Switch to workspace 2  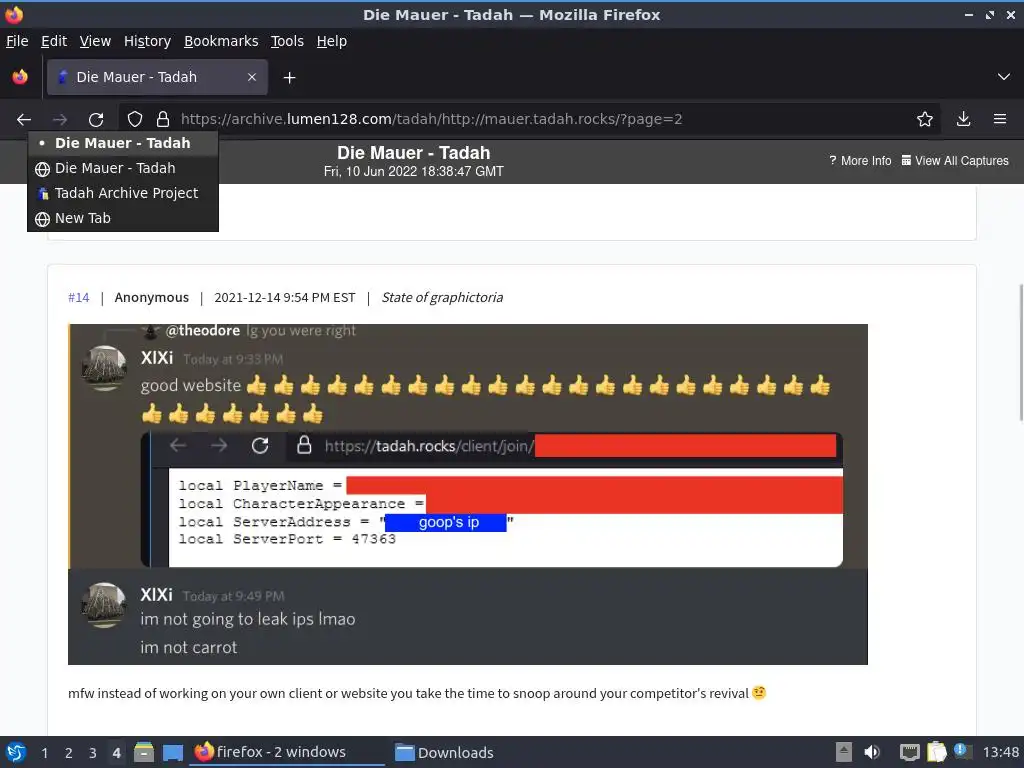(69, 753)
